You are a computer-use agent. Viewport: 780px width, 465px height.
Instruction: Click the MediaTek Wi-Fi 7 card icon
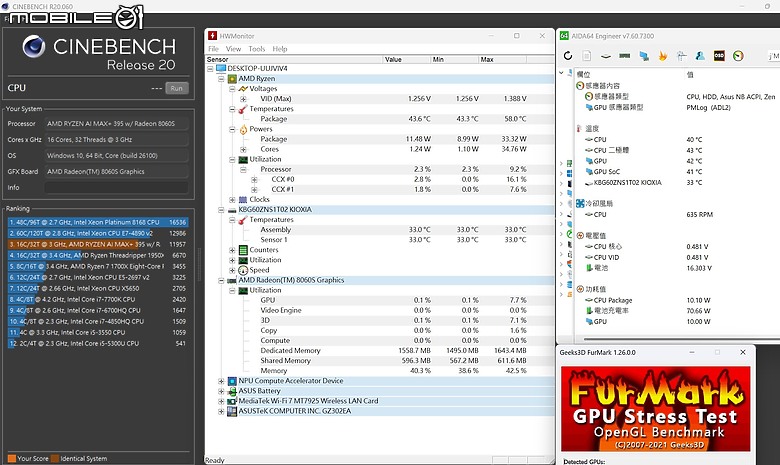coord(232,401)
